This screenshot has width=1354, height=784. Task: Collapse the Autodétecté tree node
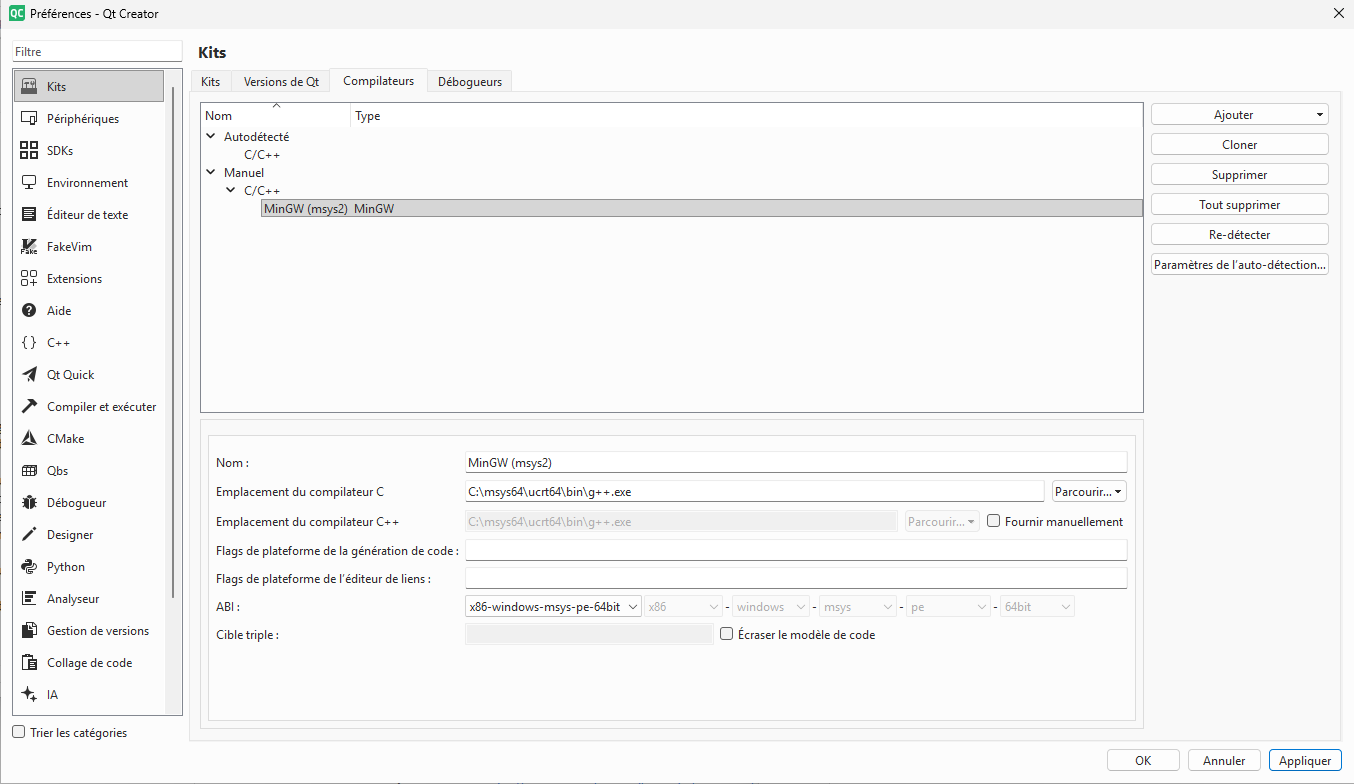point(211,136)
